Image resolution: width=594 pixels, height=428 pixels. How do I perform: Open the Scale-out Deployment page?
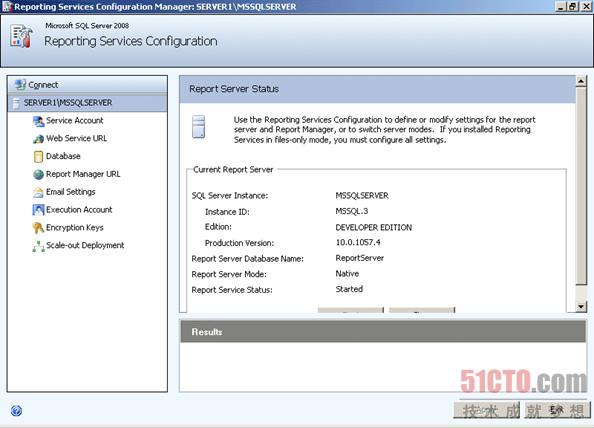[x=85, y=245]
